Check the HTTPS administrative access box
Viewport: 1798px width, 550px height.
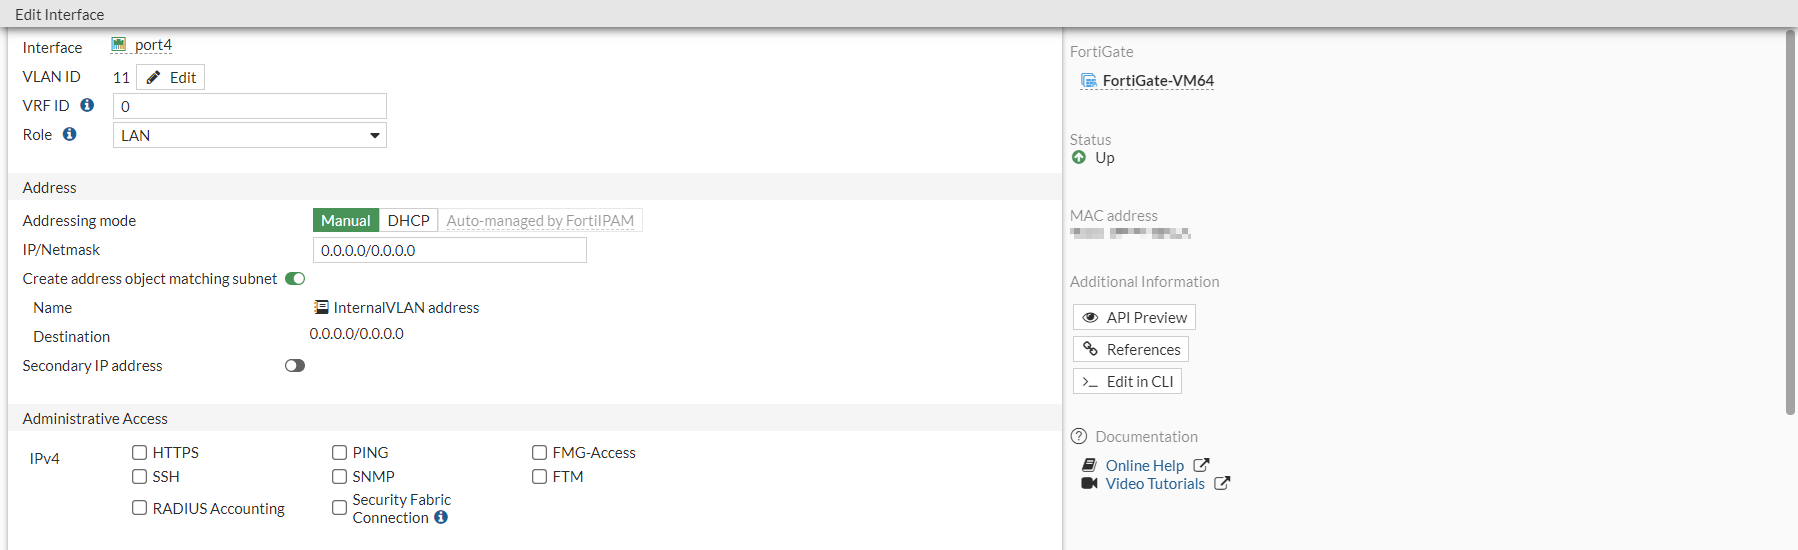[x=140, y=453]
